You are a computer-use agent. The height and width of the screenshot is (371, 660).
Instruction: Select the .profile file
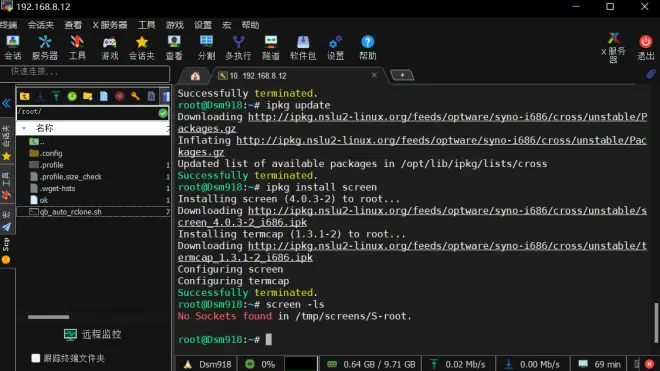[46, 165]
